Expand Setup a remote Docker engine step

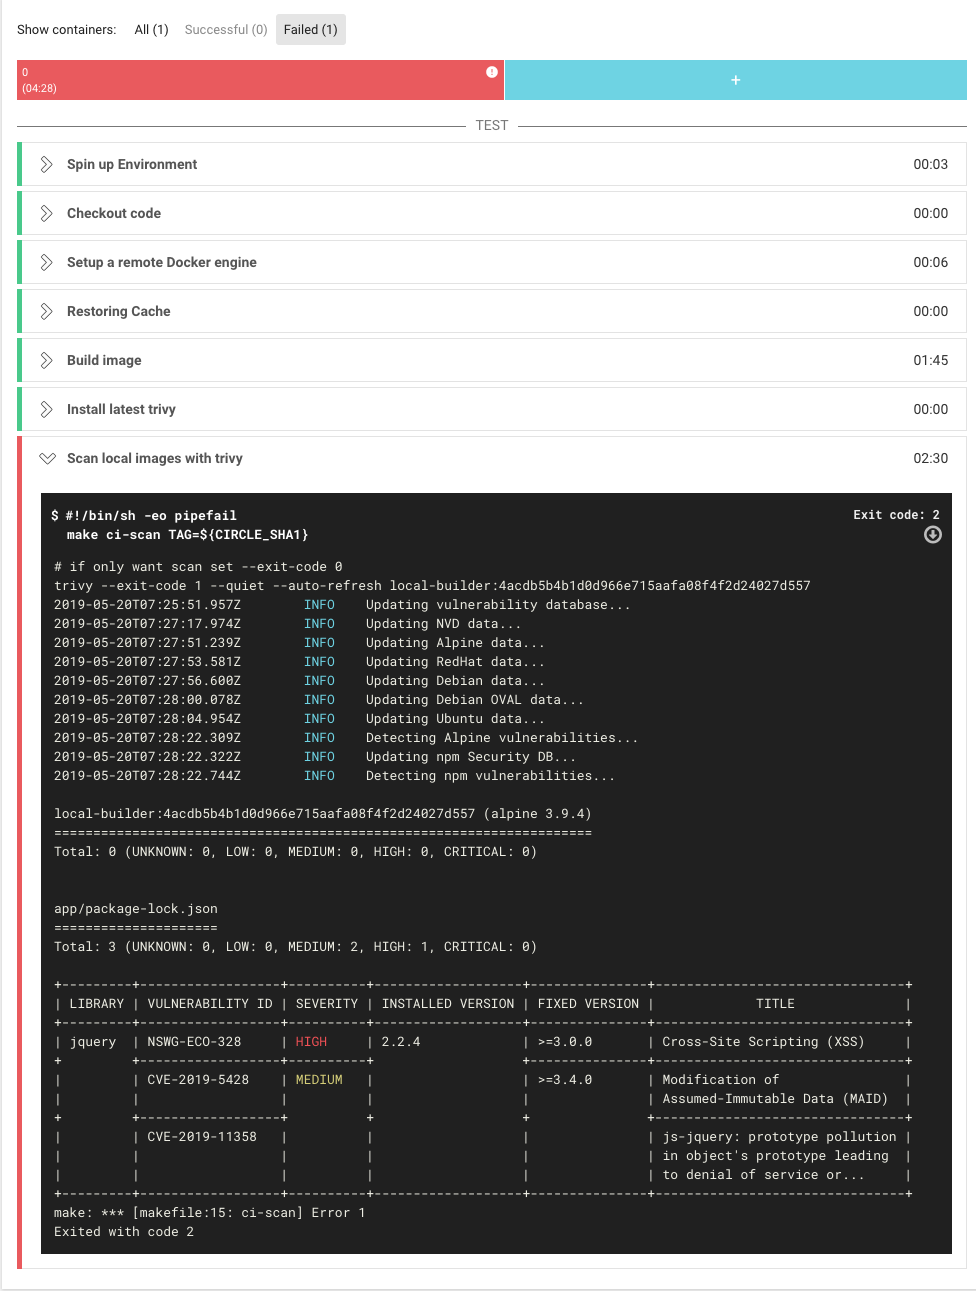coord(47,262)
